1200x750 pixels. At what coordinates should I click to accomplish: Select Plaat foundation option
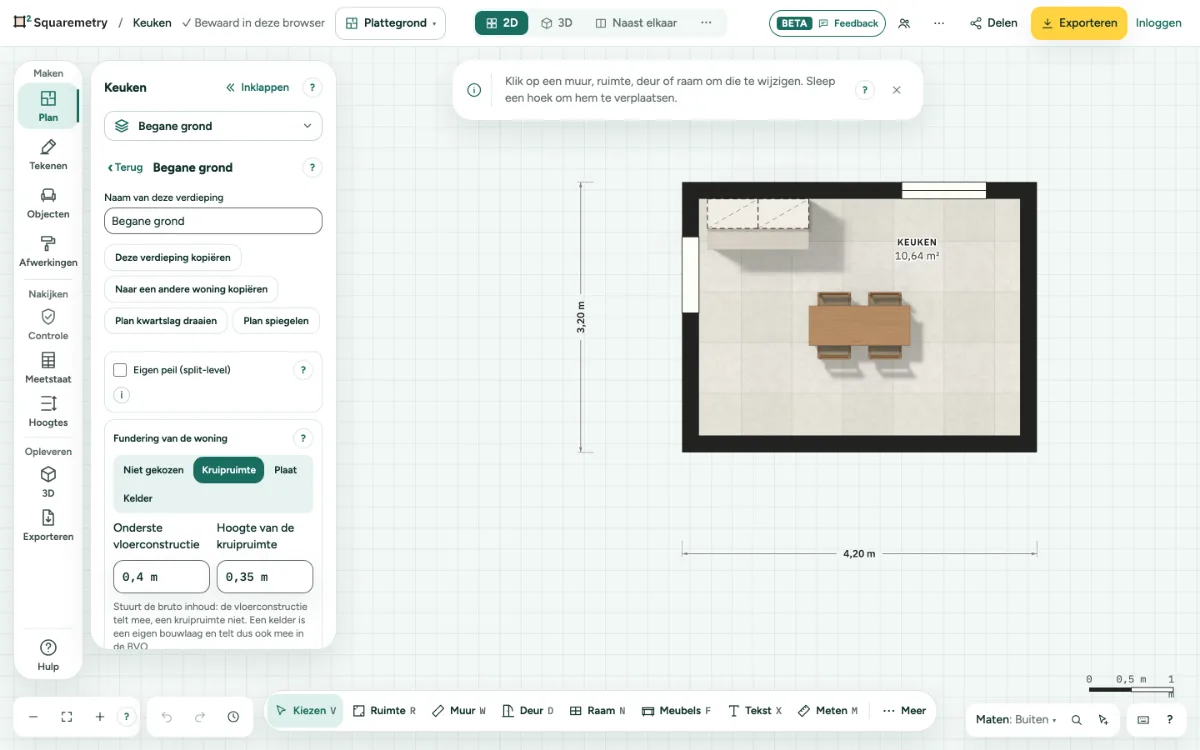[x=286, y=470]
